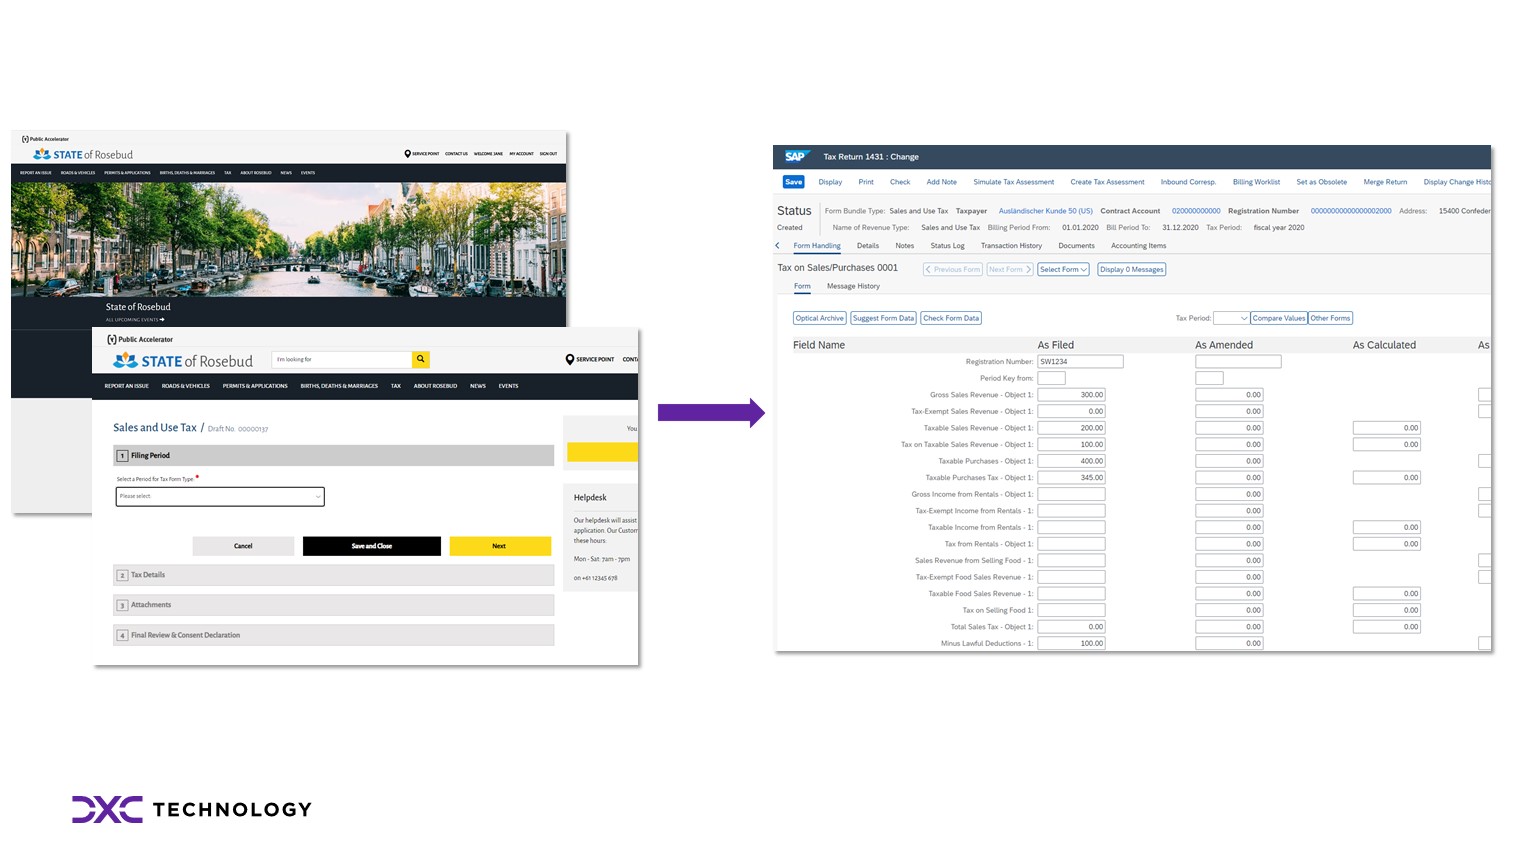This screenshot has height=864, width=1536.
Task: Click the SAP logo in header
Action: point(795,157)
